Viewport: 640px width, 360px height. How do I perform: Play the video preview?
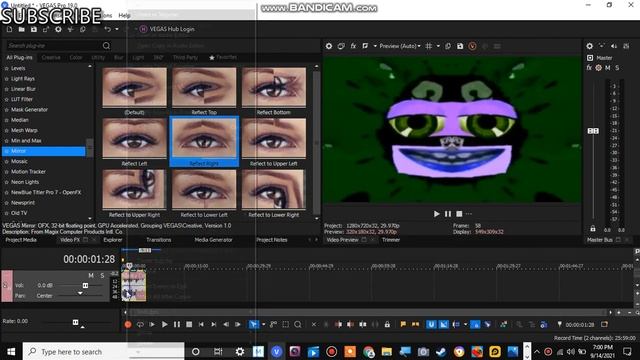coord(436,214)
